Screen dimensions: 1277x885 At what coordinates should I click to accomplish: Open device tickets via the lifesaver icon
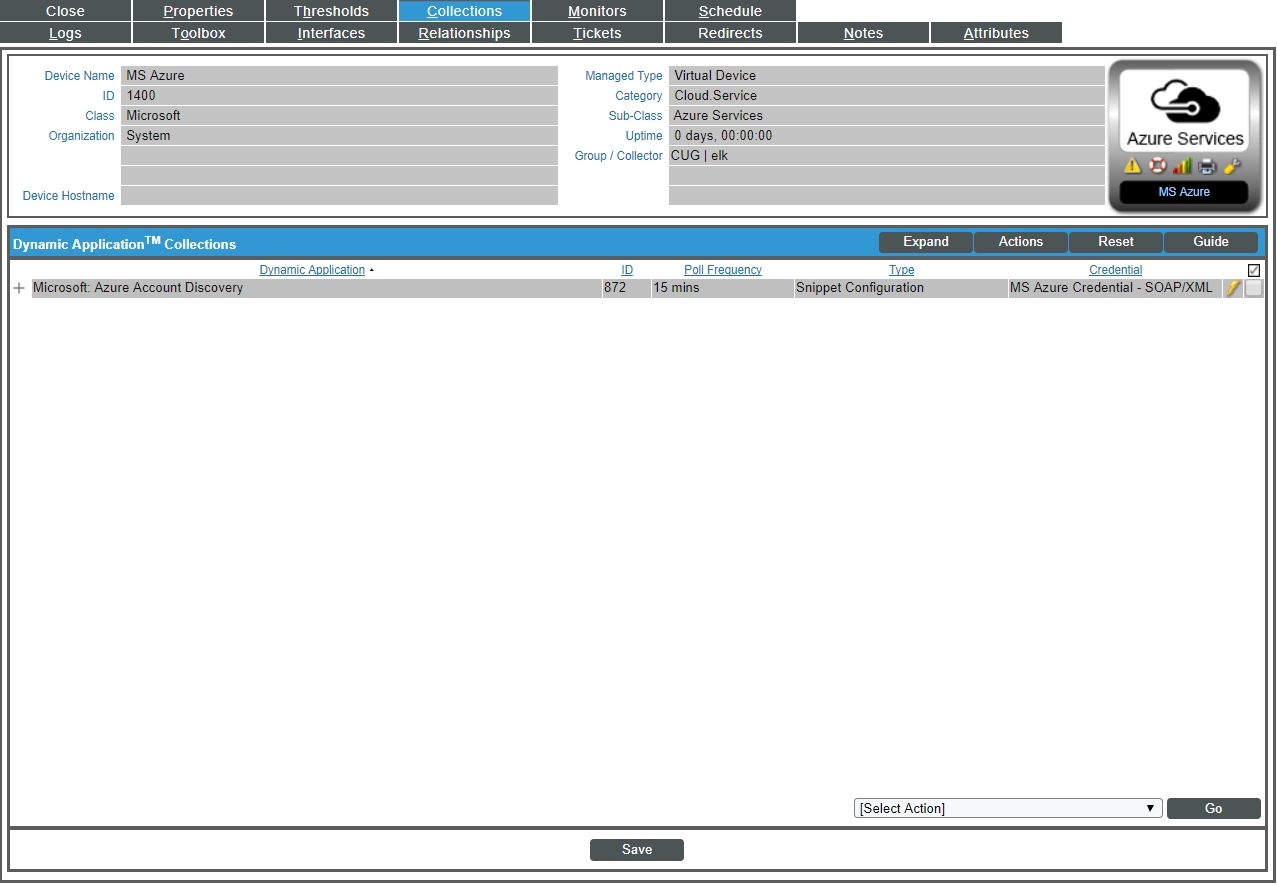[x=1156, y=165]
